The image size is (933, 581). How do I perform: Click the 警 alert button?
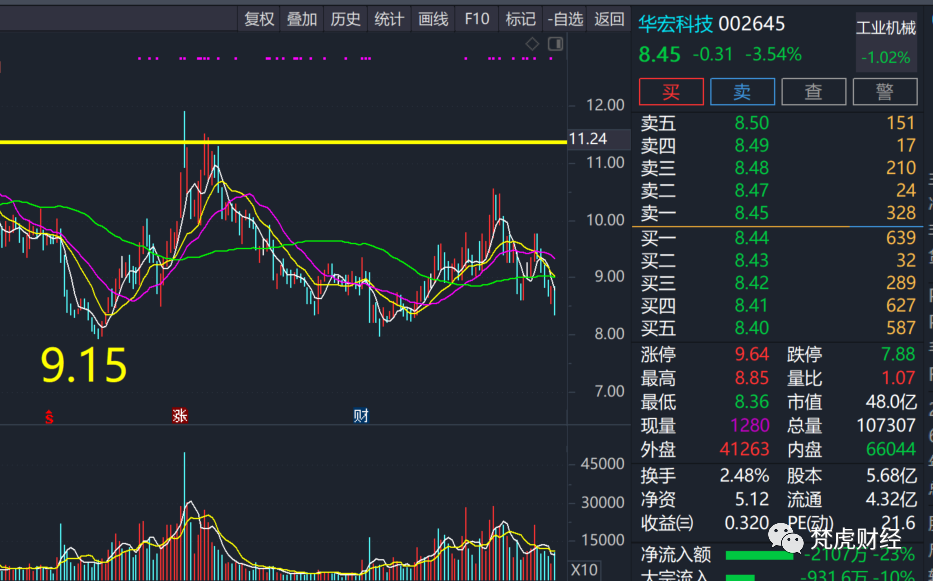[885, 92]
